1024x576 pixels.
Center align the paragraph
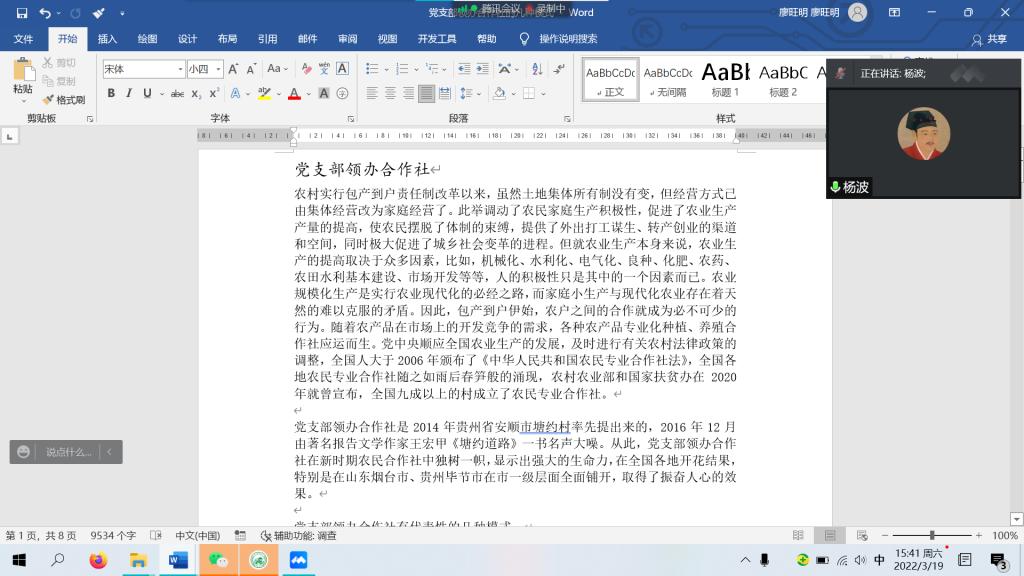pos(390,94)
